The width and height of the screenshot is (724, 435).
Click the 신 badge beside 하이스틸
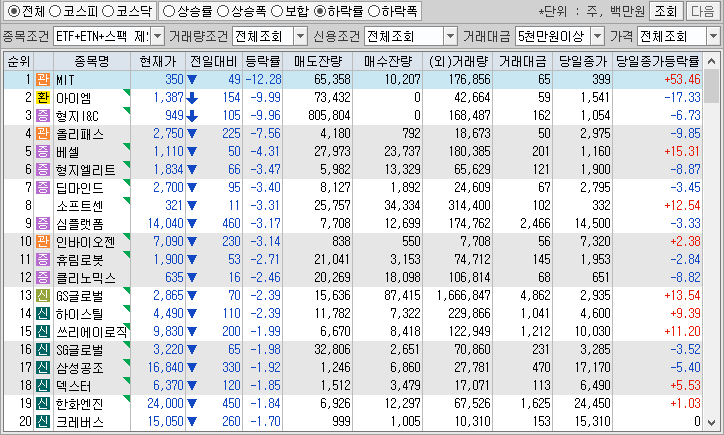tap(43, 314)
